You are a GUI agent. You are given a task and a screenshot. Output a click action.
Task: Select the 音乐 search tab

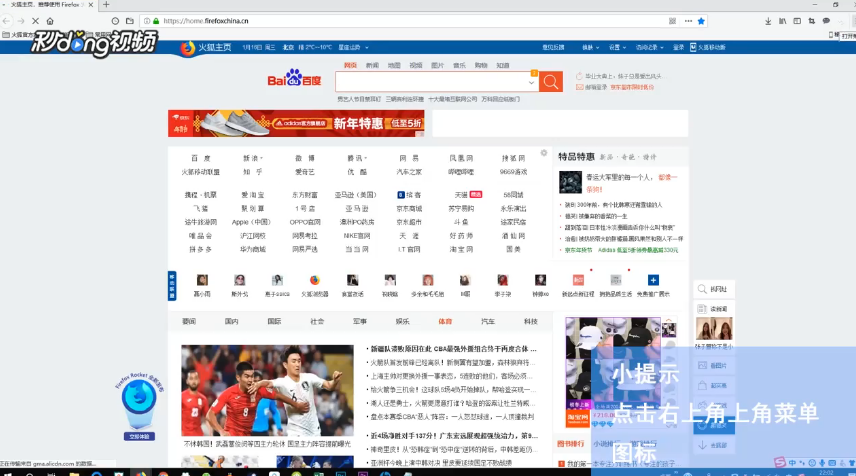pyautogui.click(x=460, y=66)
